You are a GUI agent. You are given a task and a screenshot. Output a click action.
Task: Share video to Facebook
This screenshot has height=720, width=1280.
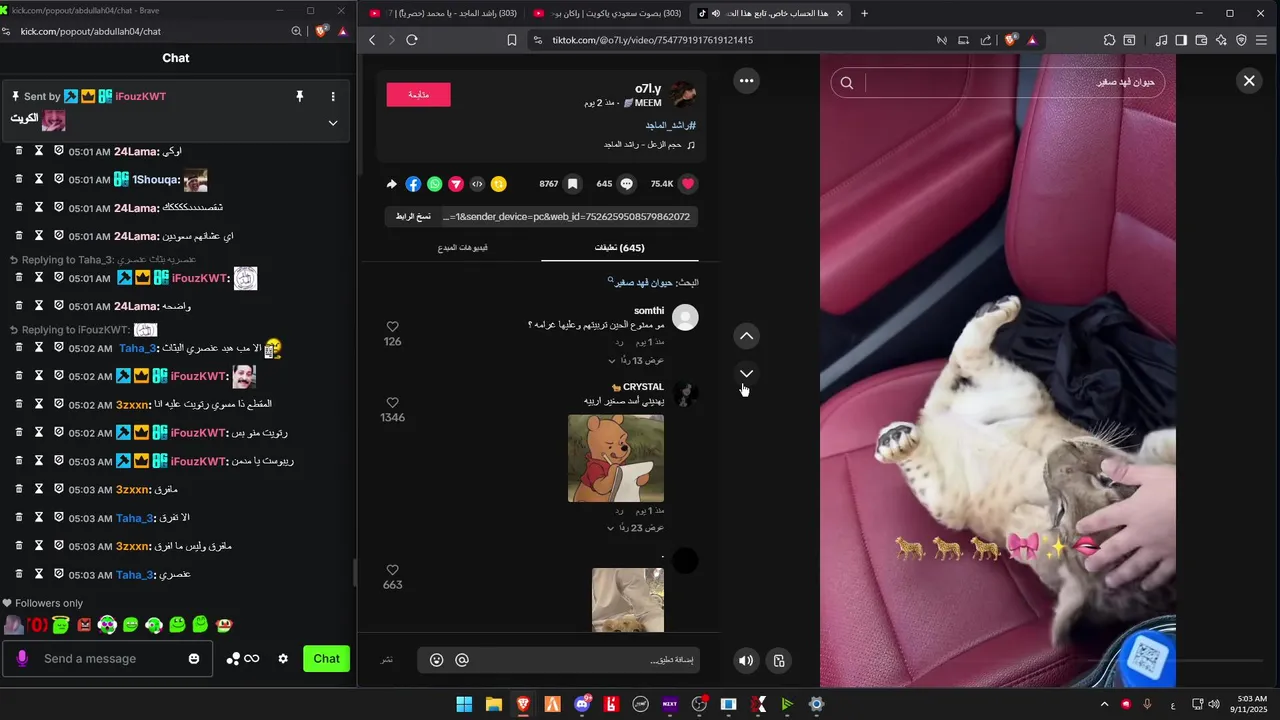(x=413, y=184)
